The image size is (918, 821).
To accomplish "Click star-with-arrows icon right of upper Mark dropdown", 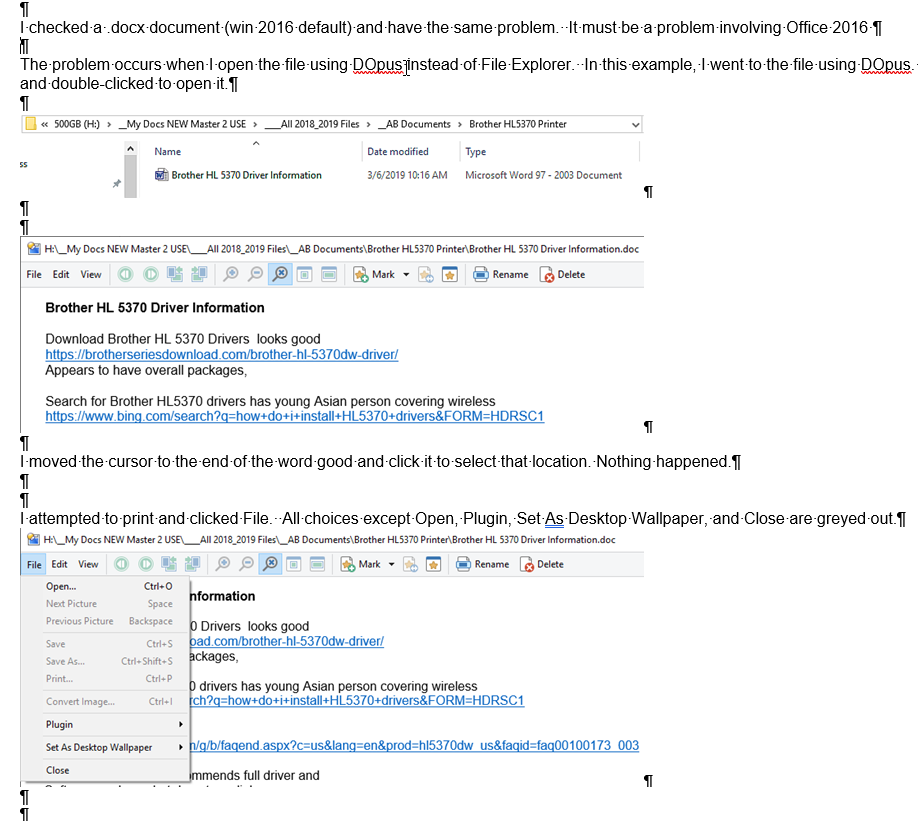I will coord(426,274).
